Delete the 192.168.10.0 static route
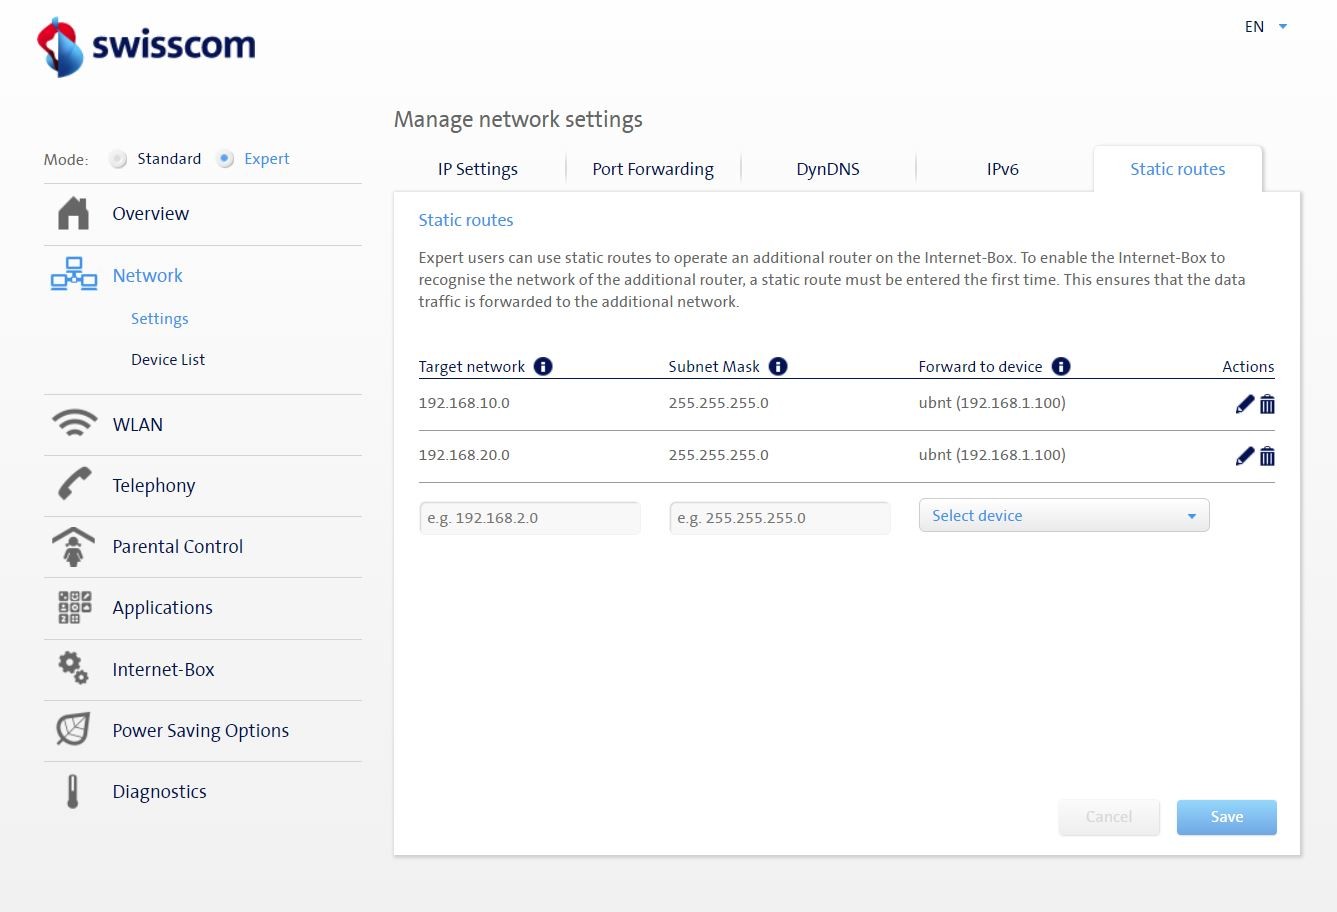This screenshot has width=1337, height=912. point(1267,404)
